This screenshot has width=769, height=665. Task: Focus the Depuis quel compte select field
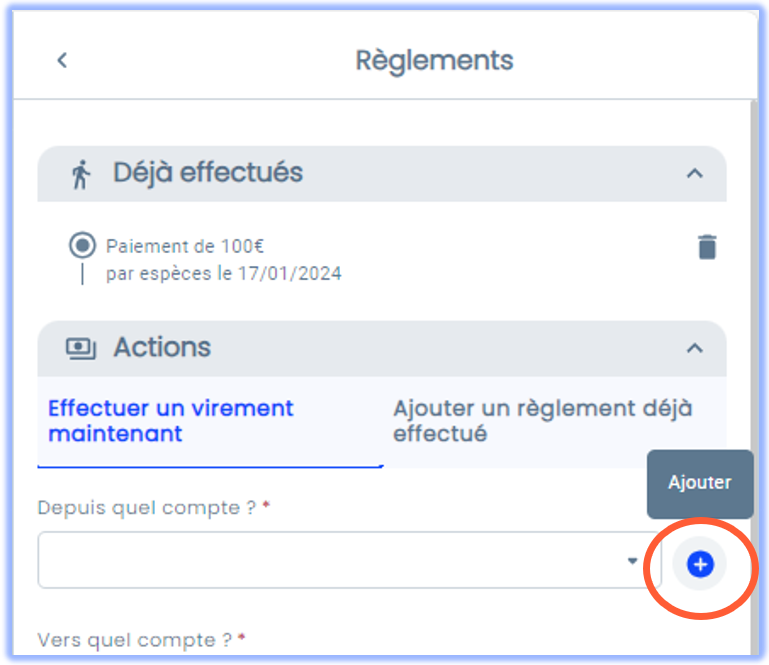click(x=350, y=560)
